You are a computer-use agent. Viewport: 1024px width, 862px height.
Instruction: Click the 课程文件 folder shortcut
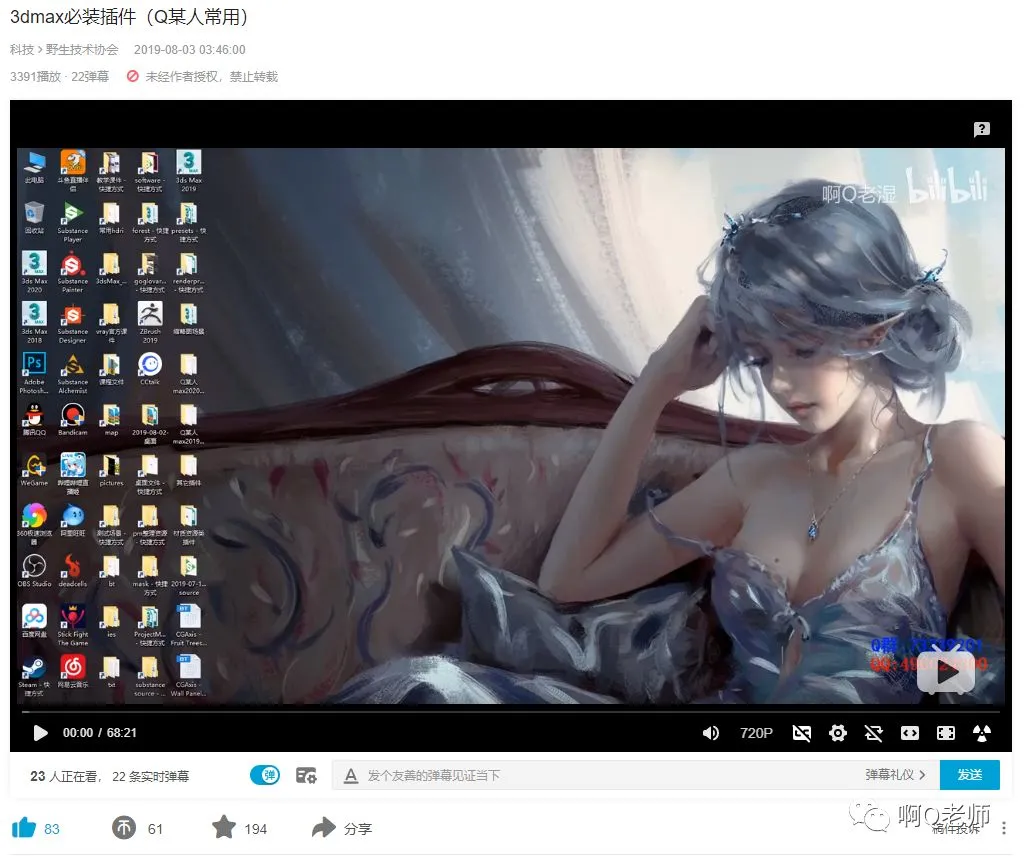click(111, 368)
